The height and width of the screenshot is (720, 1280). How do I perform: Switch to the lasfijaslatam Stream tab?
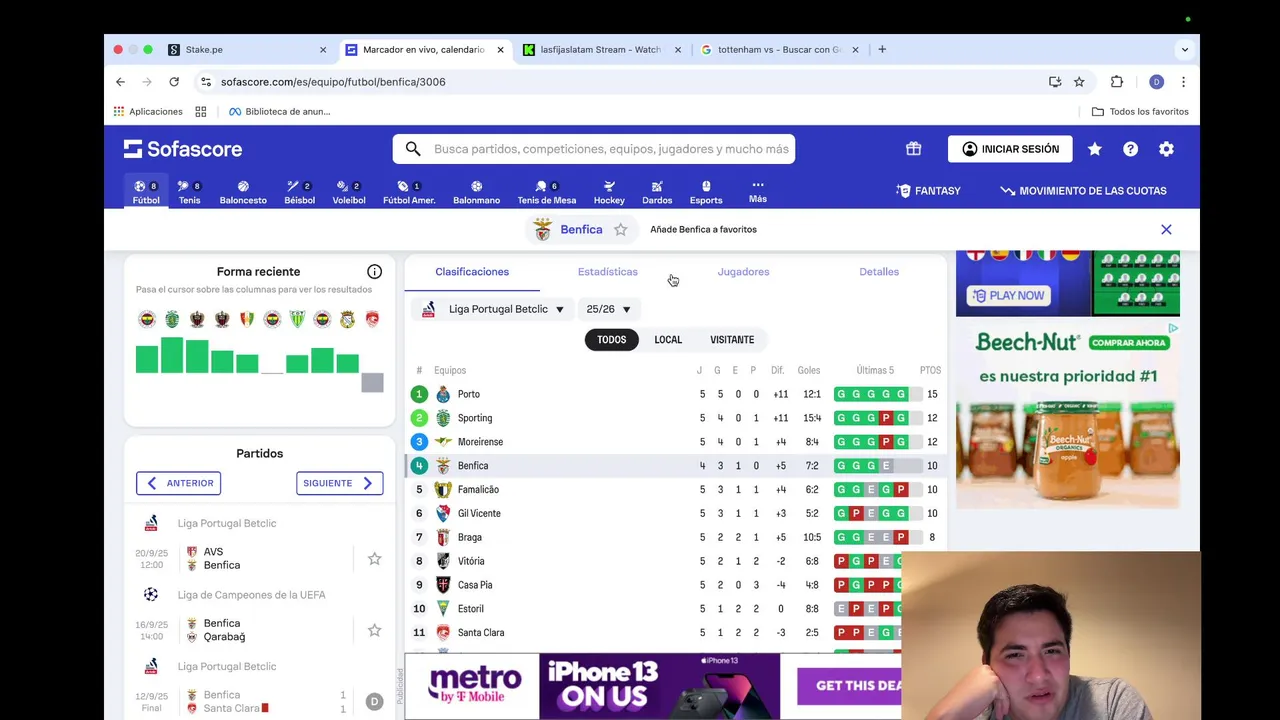[x=600, y=49]
